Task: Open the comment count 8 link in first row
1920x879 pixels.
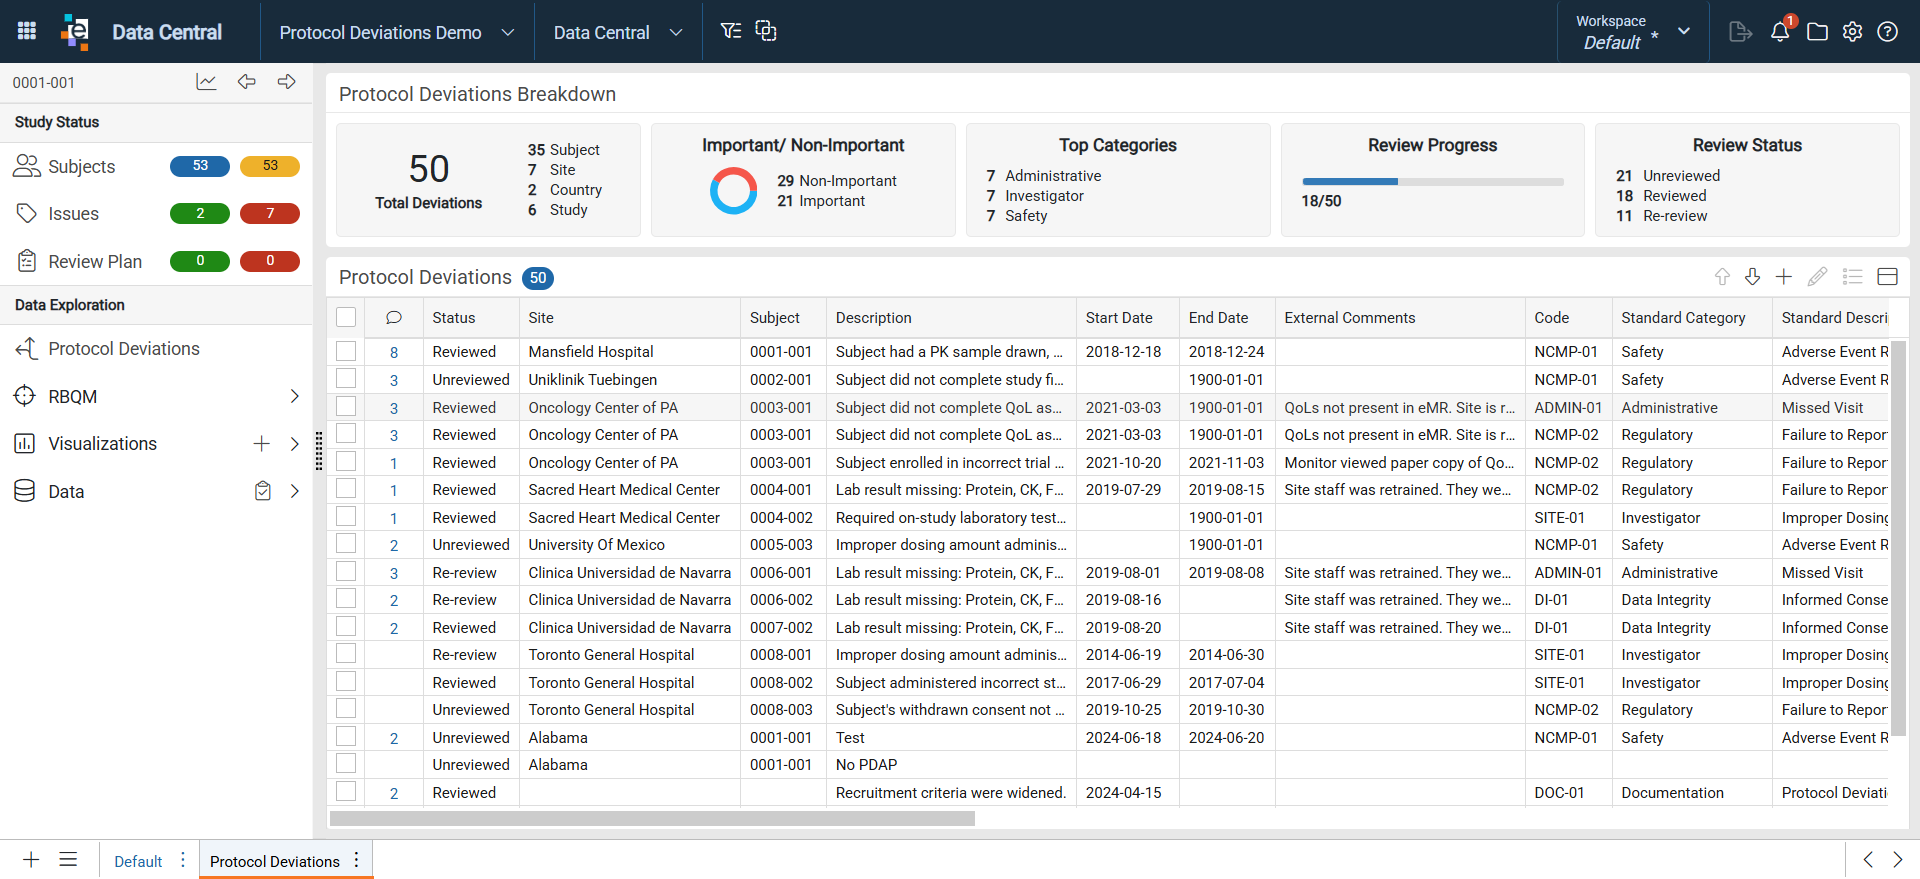Action: [x=394, y=352]
